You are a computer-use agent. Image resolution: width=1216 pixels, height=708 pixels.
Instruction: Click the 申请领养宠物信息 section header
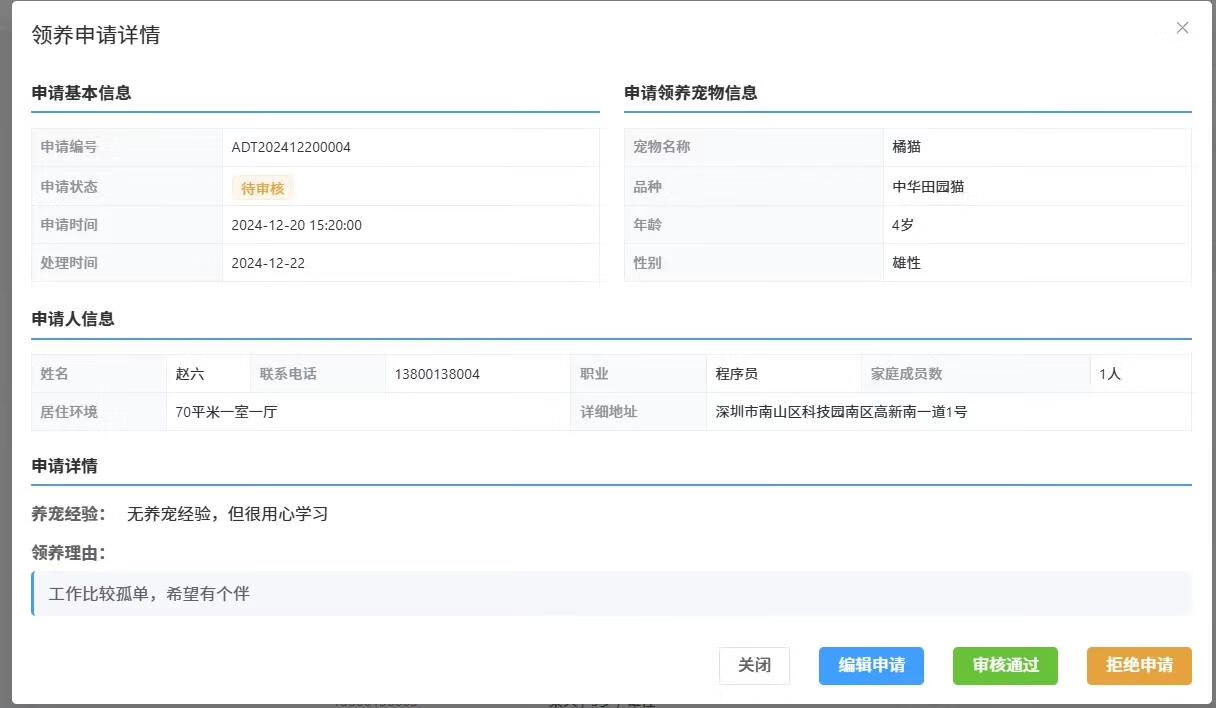pyautogui.click(x=691, y=93)
